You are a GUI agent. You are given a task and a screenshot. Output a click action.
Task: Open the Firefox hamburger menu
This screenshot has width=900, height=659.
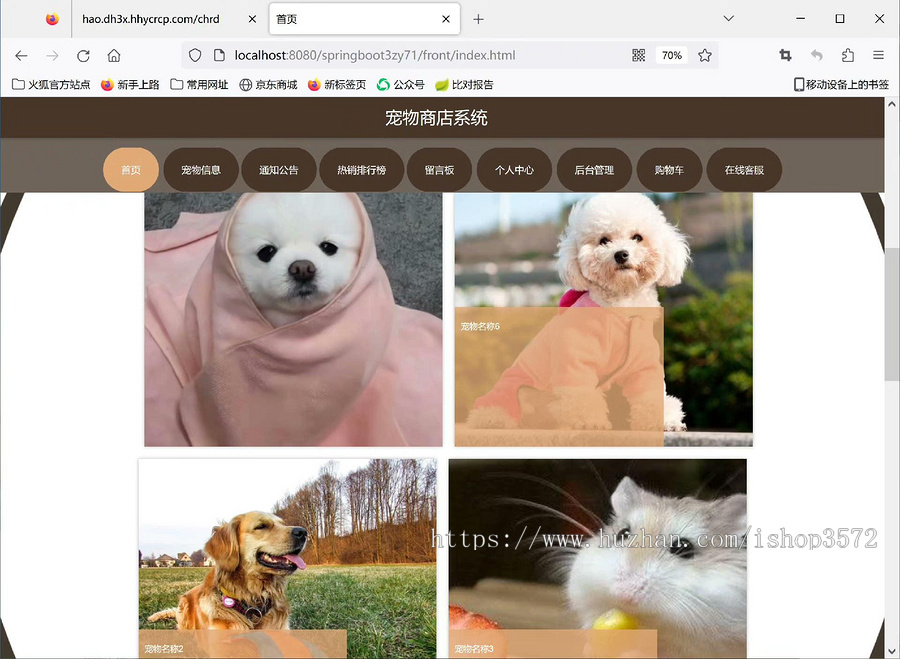[878, 55]
